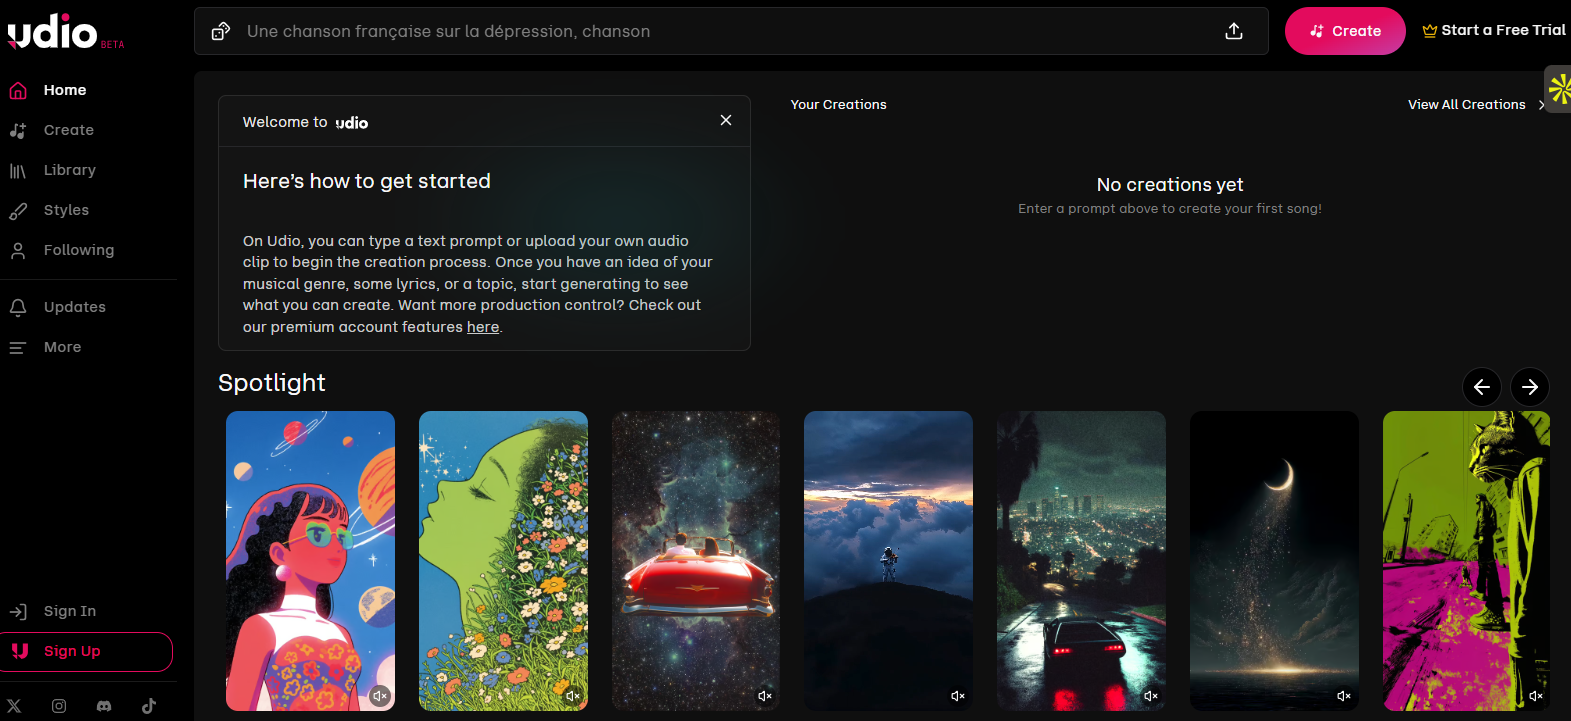This screenshot has height=721, width=1571.
Task: Click the 'Your Creations' heading
Action: (x=838, y=105)
